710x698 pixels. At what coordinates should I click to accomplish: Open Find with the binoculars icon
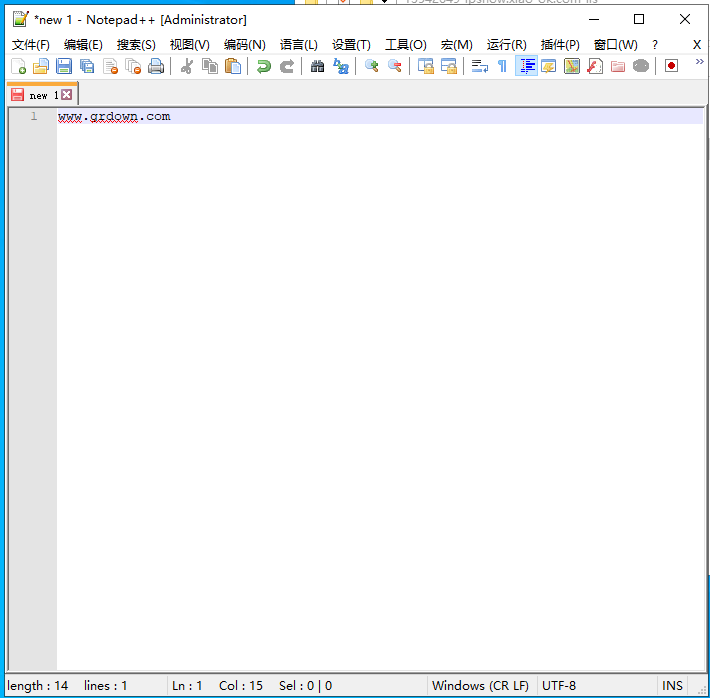pos(317,66)
